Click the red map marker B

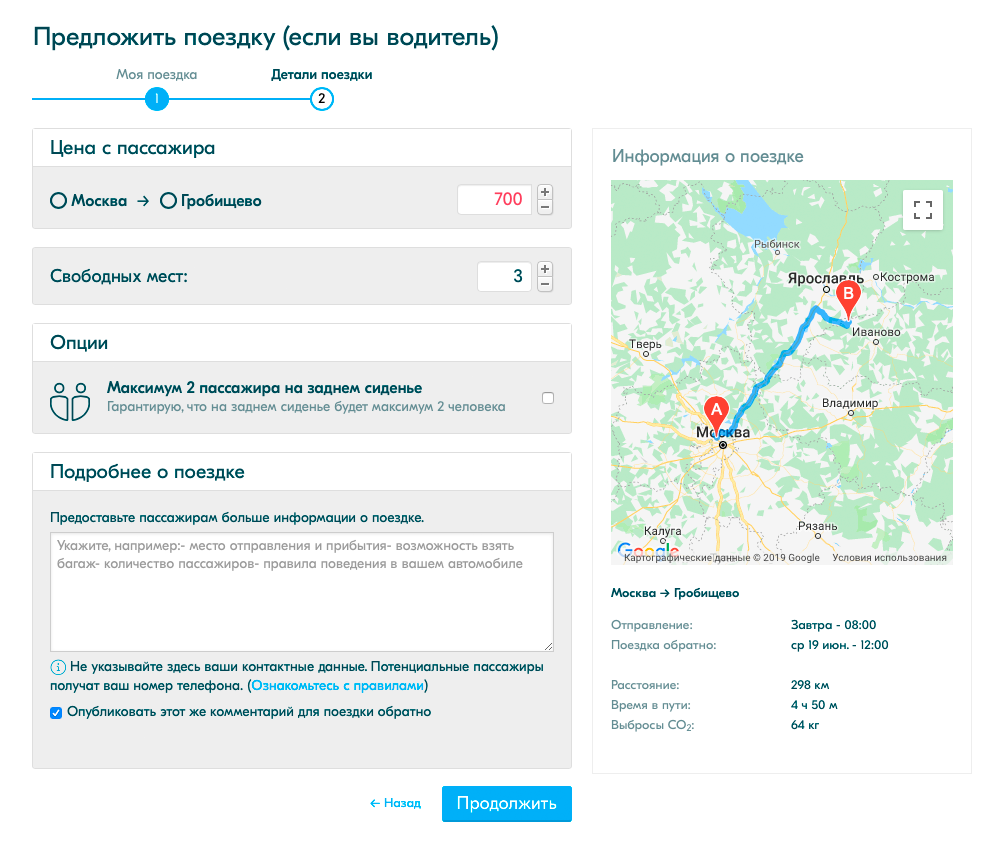848,298
